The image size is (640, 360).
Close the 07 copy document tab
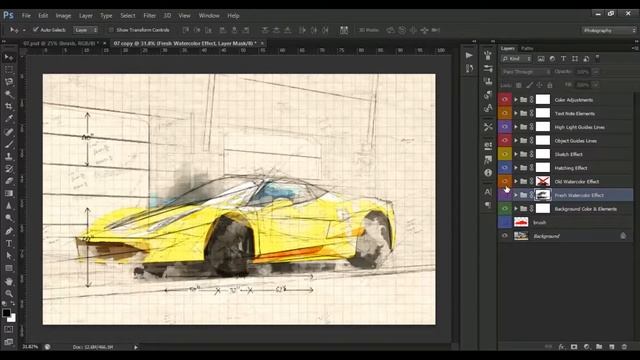tap(262, 43)
